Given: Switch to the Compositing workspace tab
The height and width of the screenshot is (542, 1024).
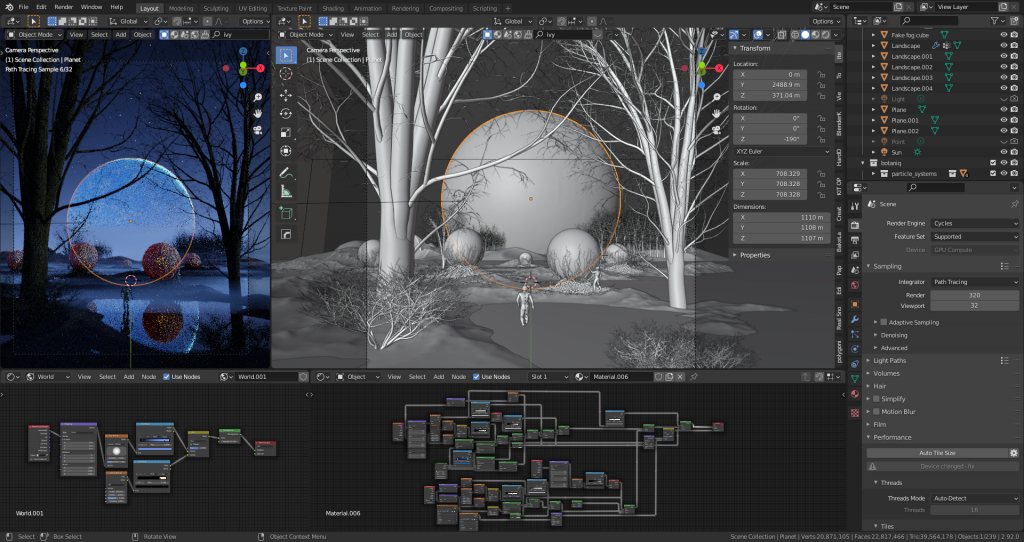Looking at the screenshot, I should pos(445,8).
